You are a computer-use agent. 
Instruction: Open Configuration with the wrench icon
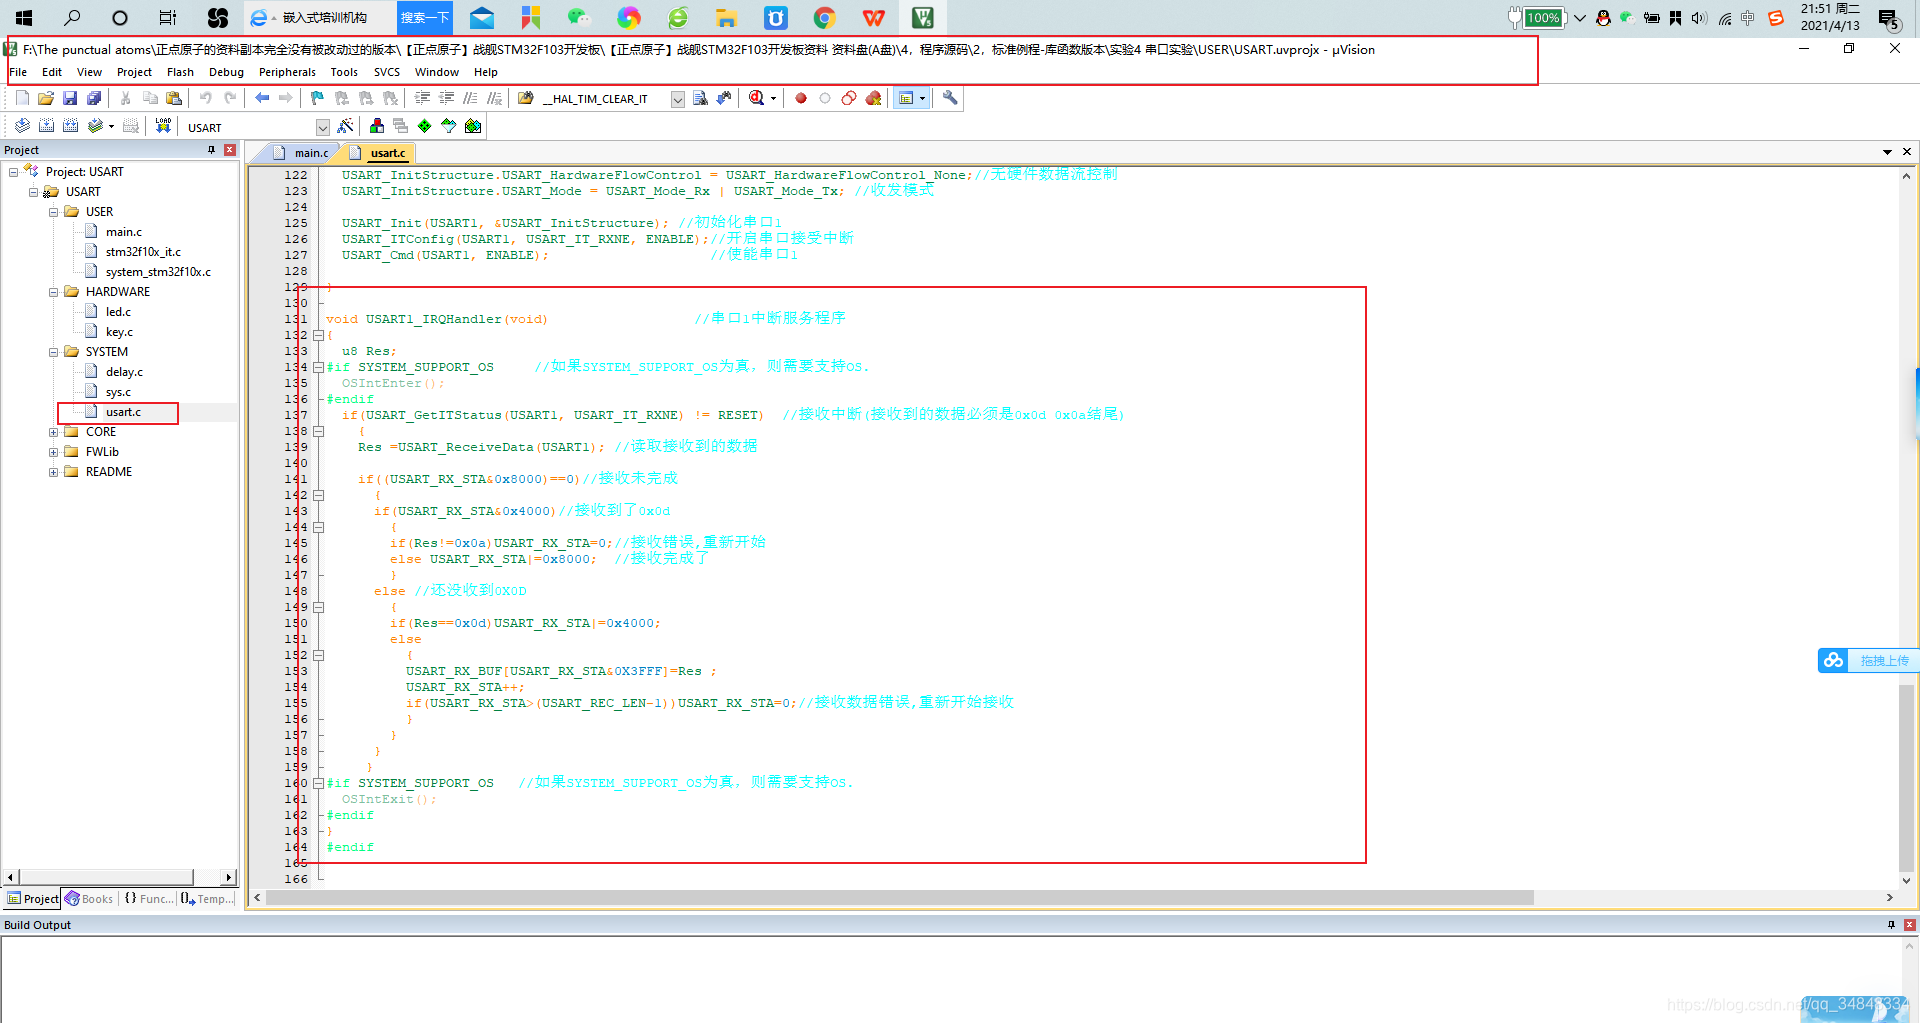(950, 98)
